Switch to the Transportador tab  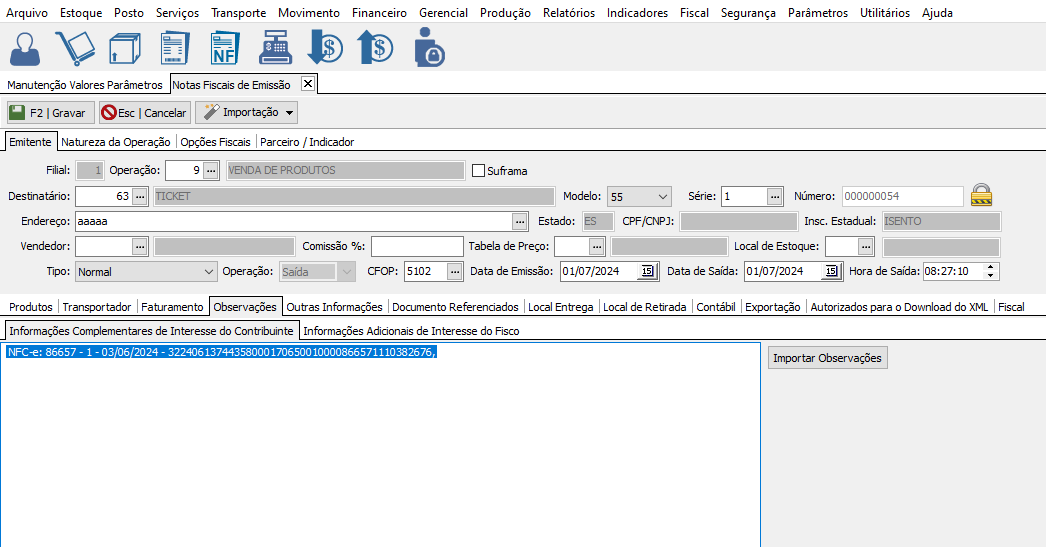pos(96,307)
